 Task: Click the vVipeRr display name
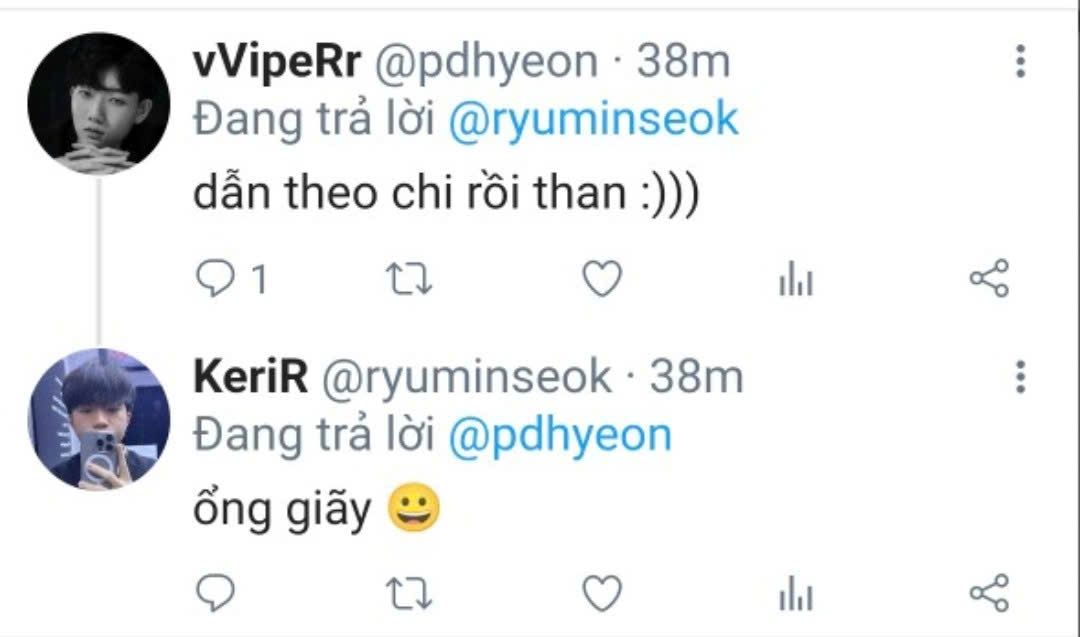pos(277,62)
